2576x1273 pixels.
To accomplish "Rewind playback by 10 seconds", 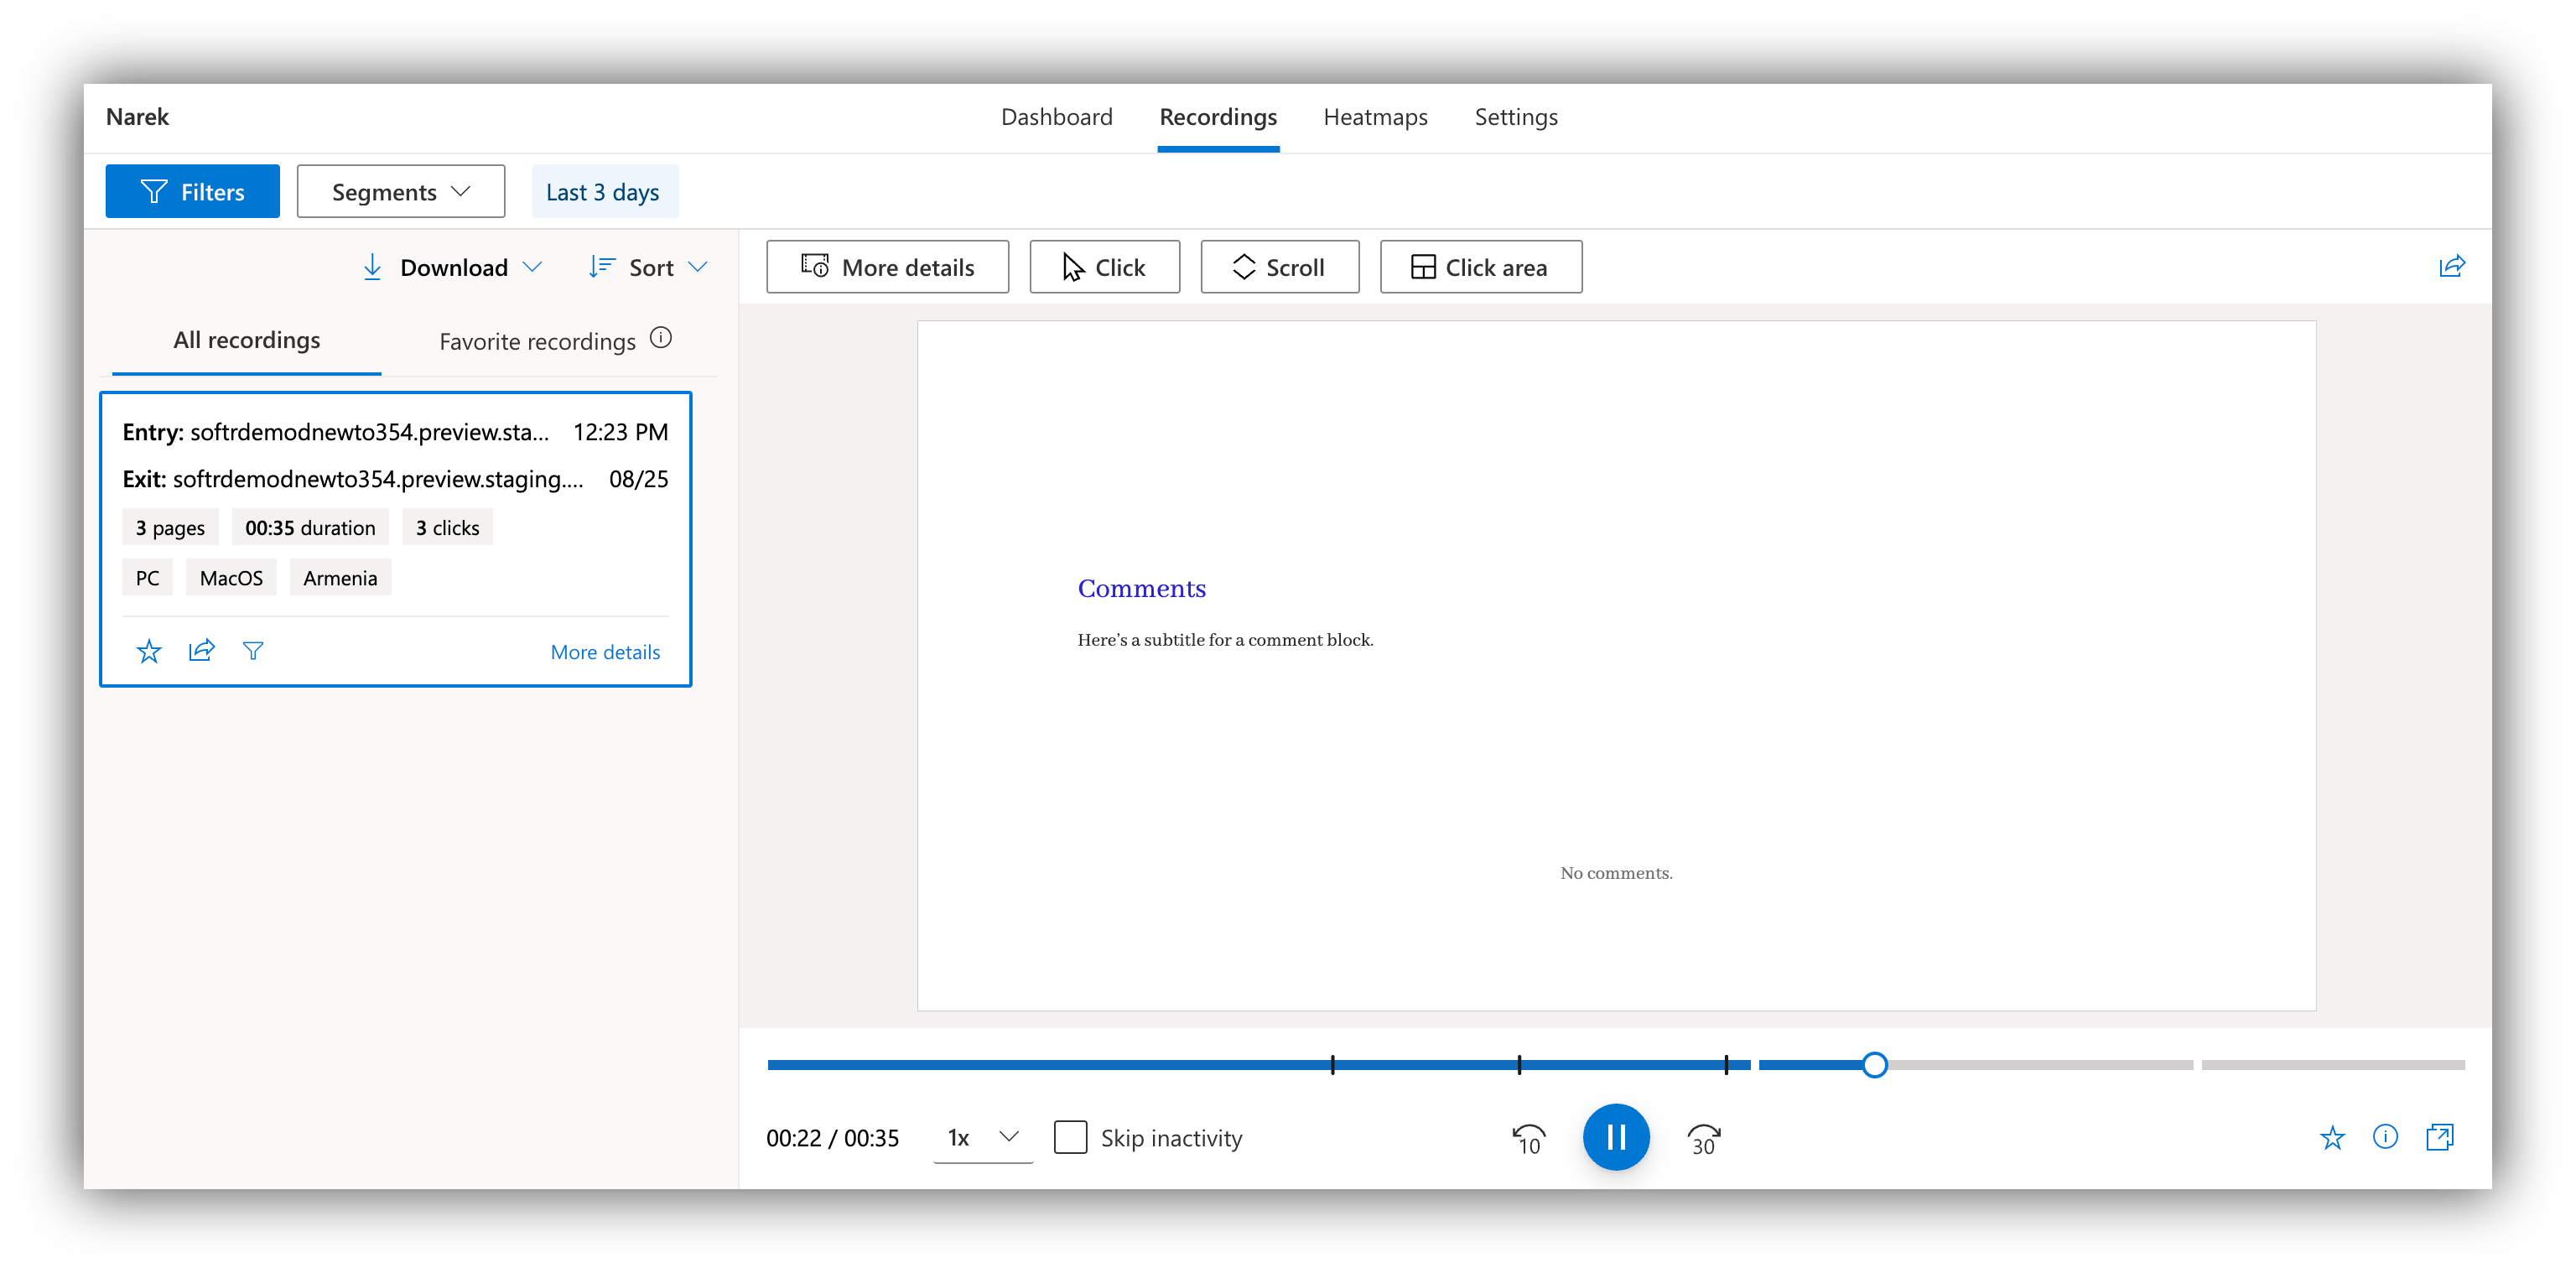I will click(1527, 1137).
